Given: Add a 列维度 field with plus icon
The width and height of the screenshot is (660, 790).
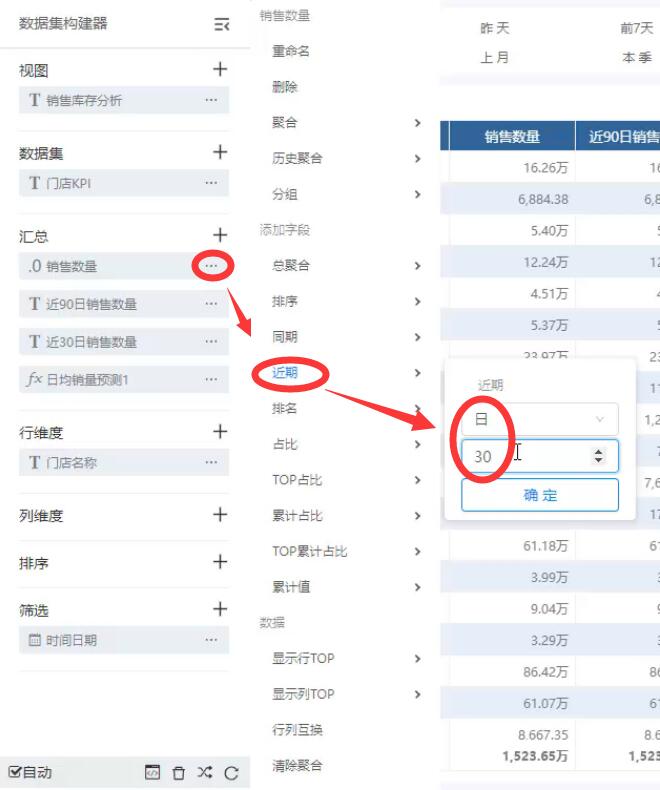Looking at the screenshot, I should (220, 514).
